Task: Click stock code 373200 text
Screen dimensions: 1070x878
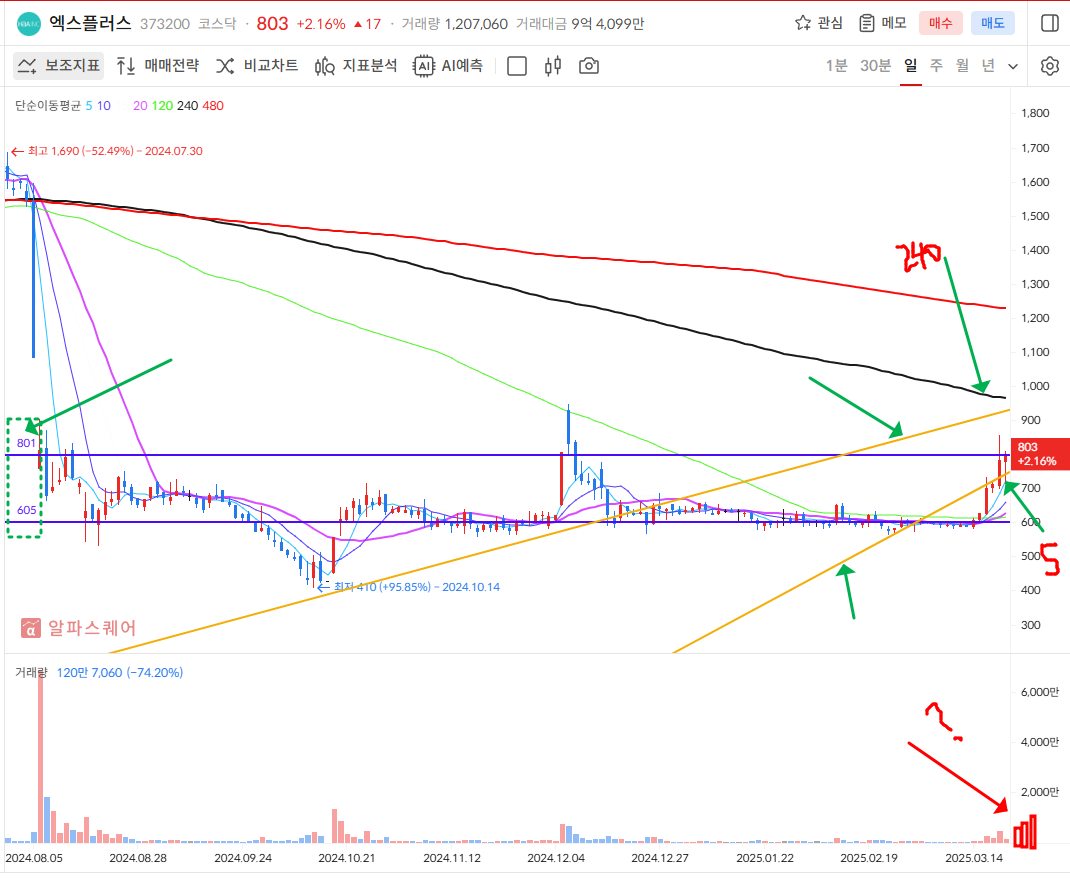Action: 165,24
